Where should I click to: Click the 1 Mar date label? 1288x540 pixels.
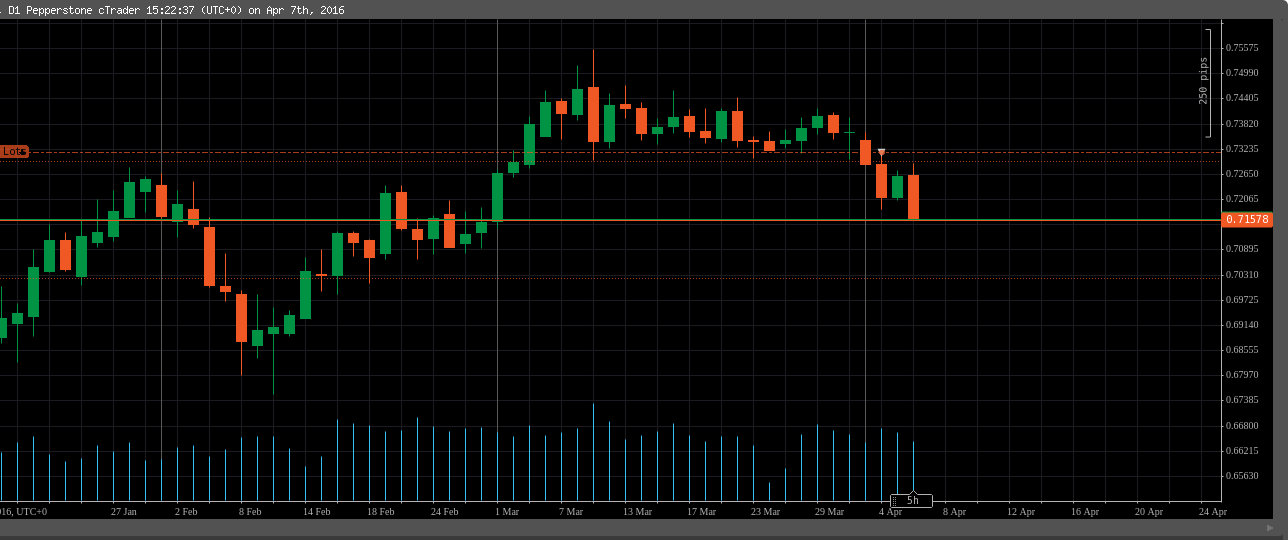pos(507,511)
